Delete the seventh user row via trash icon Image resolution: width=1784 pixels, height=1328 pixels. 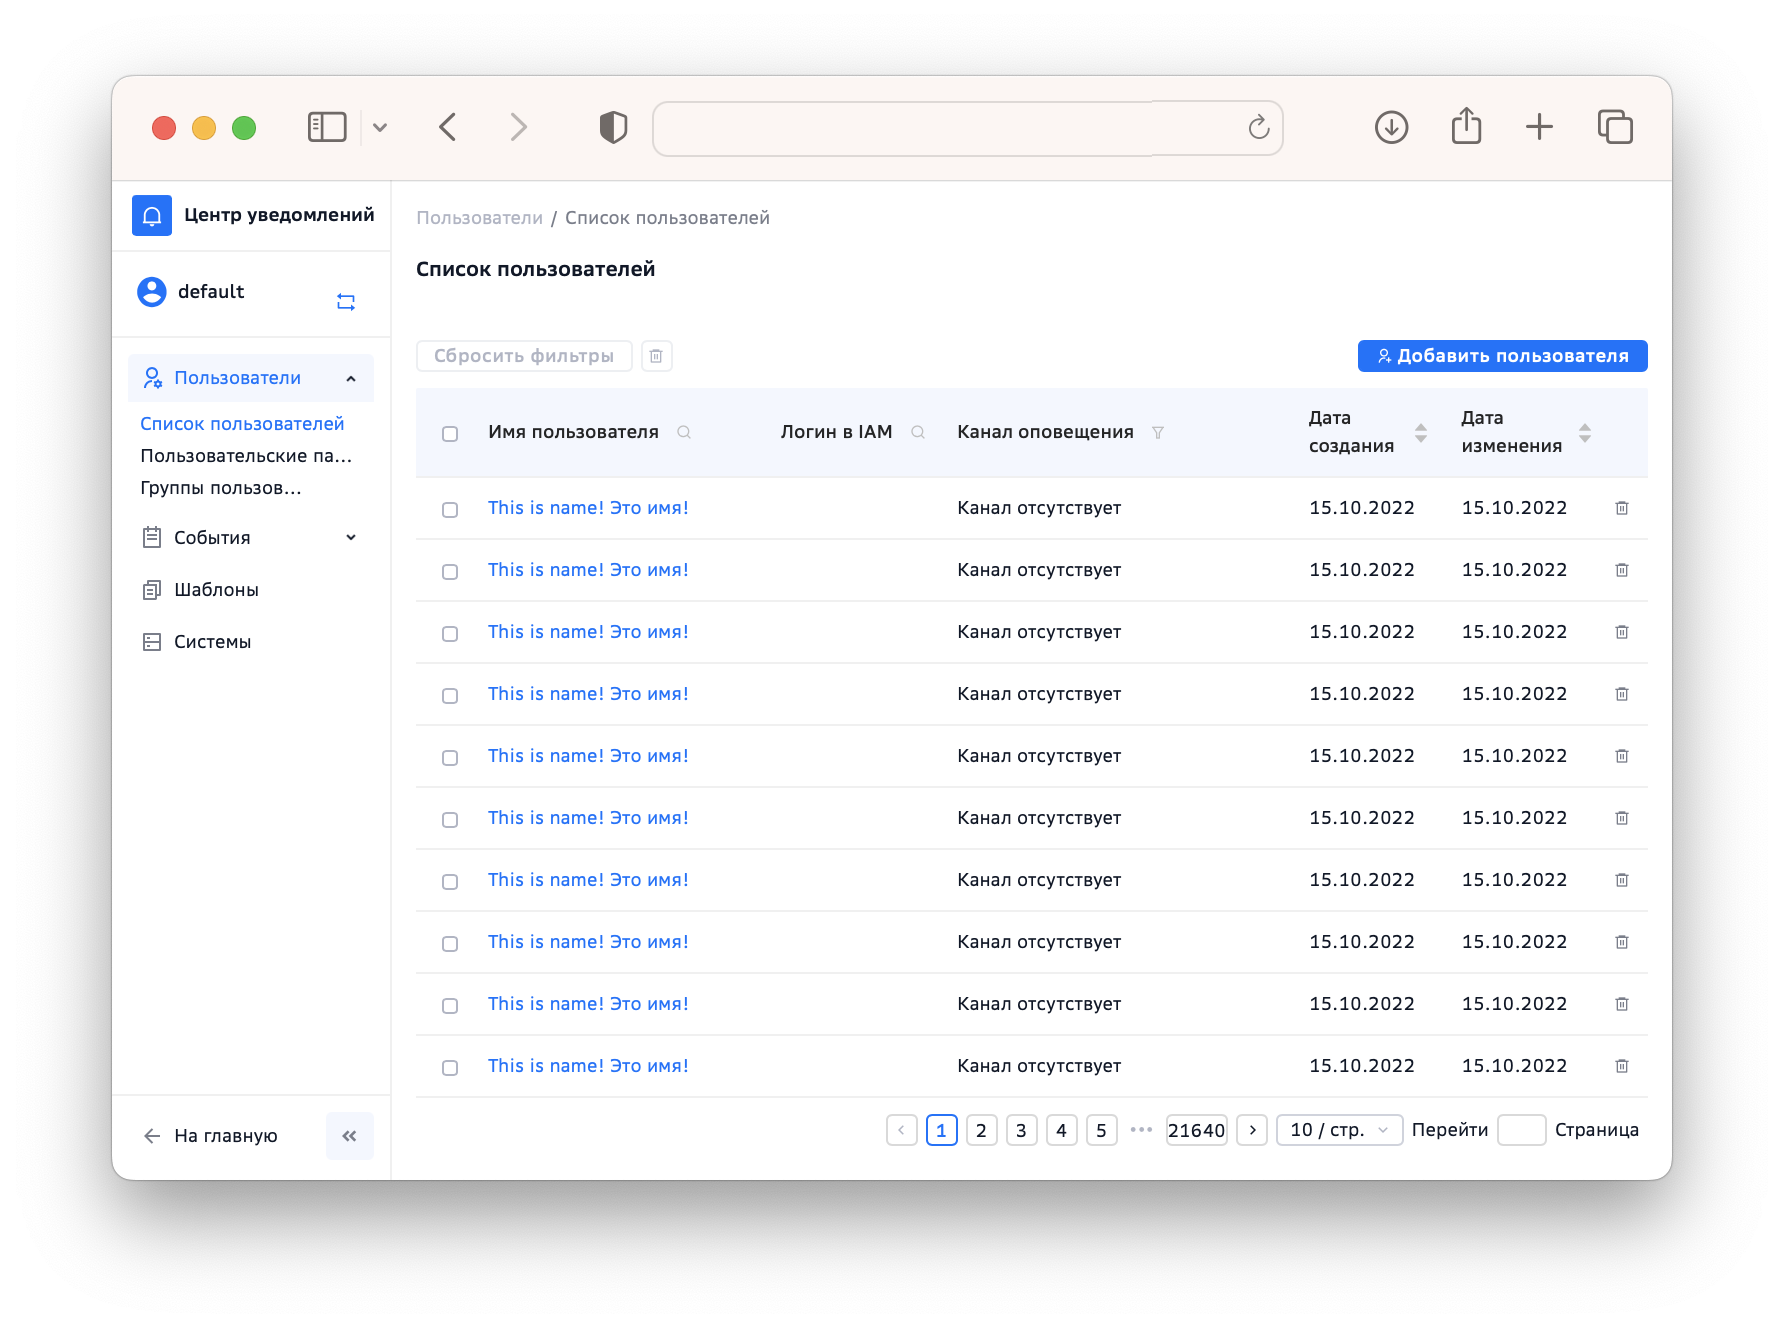click(x=1622, y=880)
